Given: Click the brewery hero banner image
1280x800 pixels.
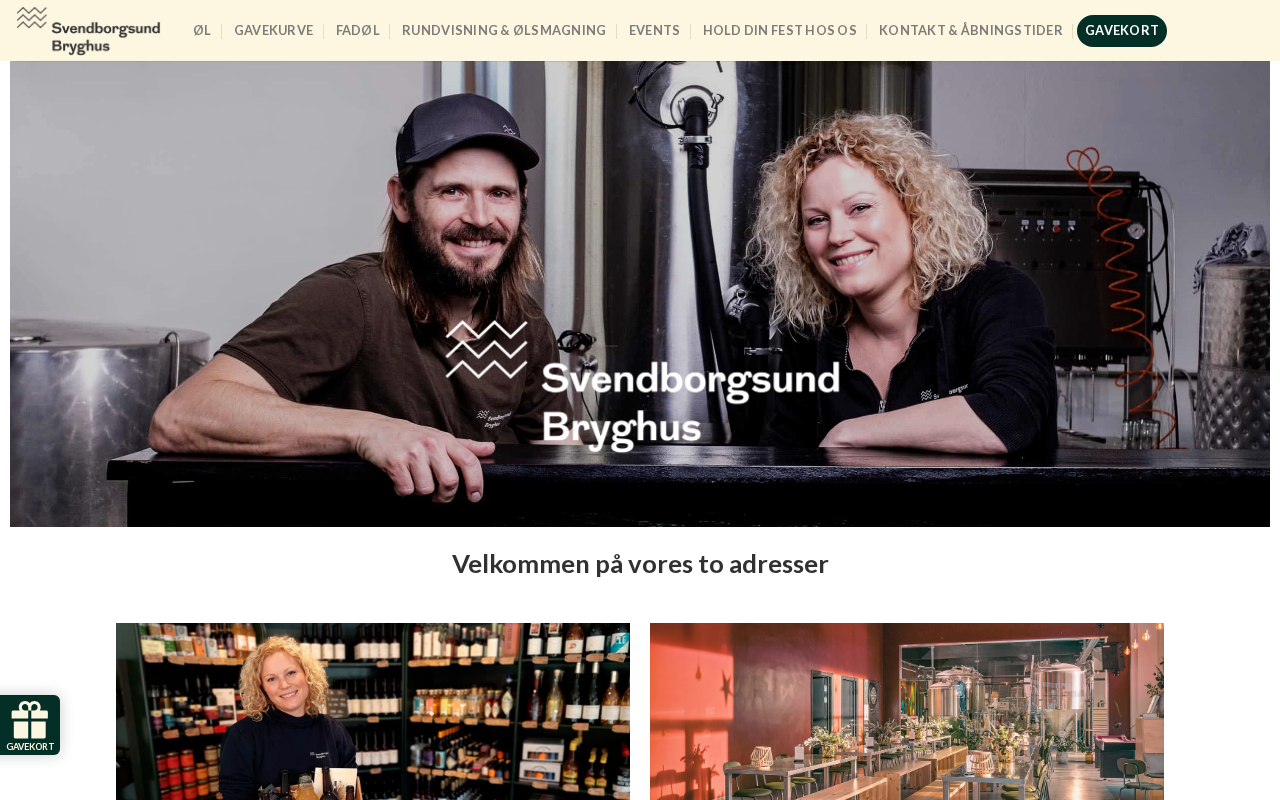Looking at the screenshot, I should point(640,294).
